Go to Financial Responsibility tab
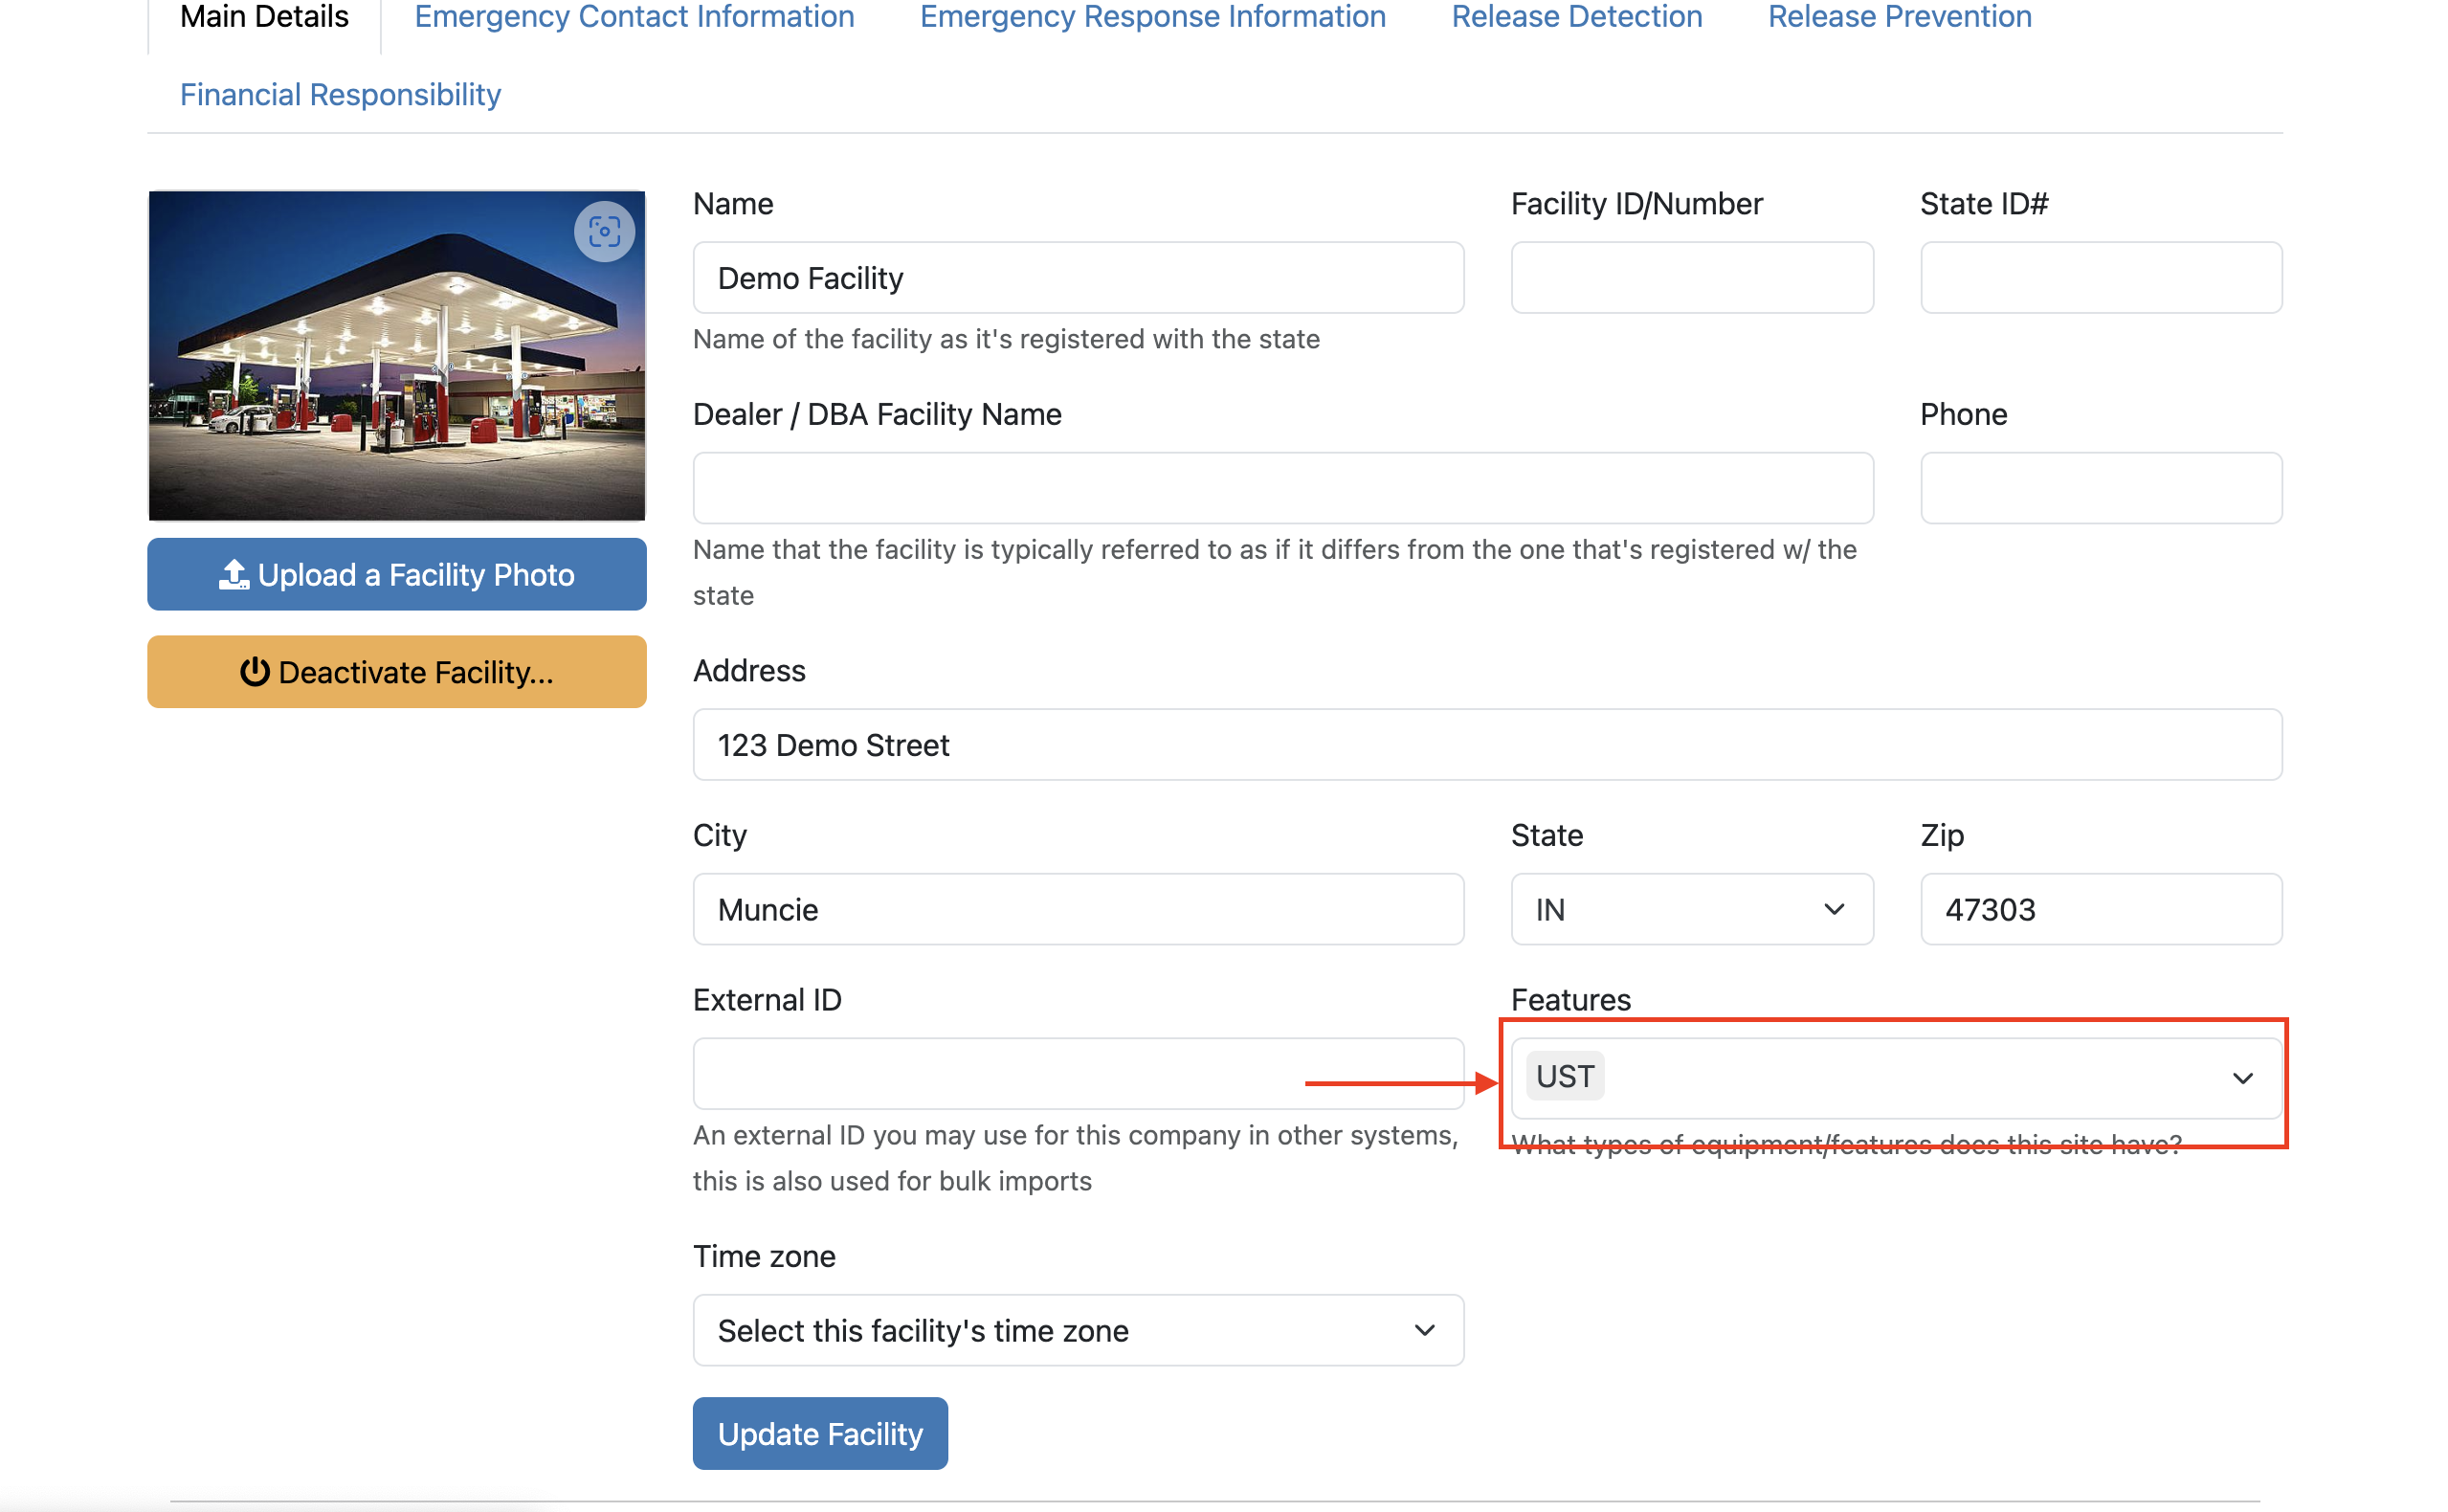The height and width of the screenshot is (1512, 2448). [340, 95]
